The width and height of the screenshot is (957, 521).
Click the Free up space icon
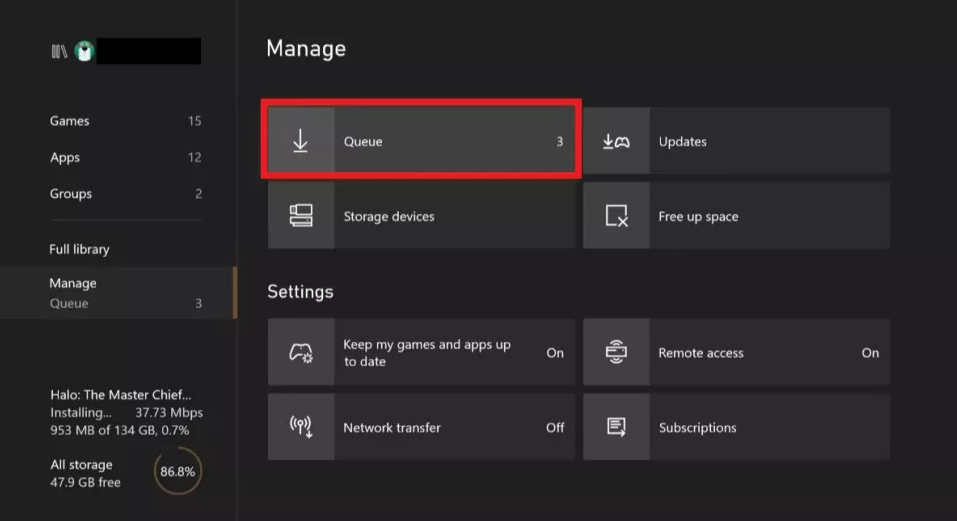click(616, 216)
